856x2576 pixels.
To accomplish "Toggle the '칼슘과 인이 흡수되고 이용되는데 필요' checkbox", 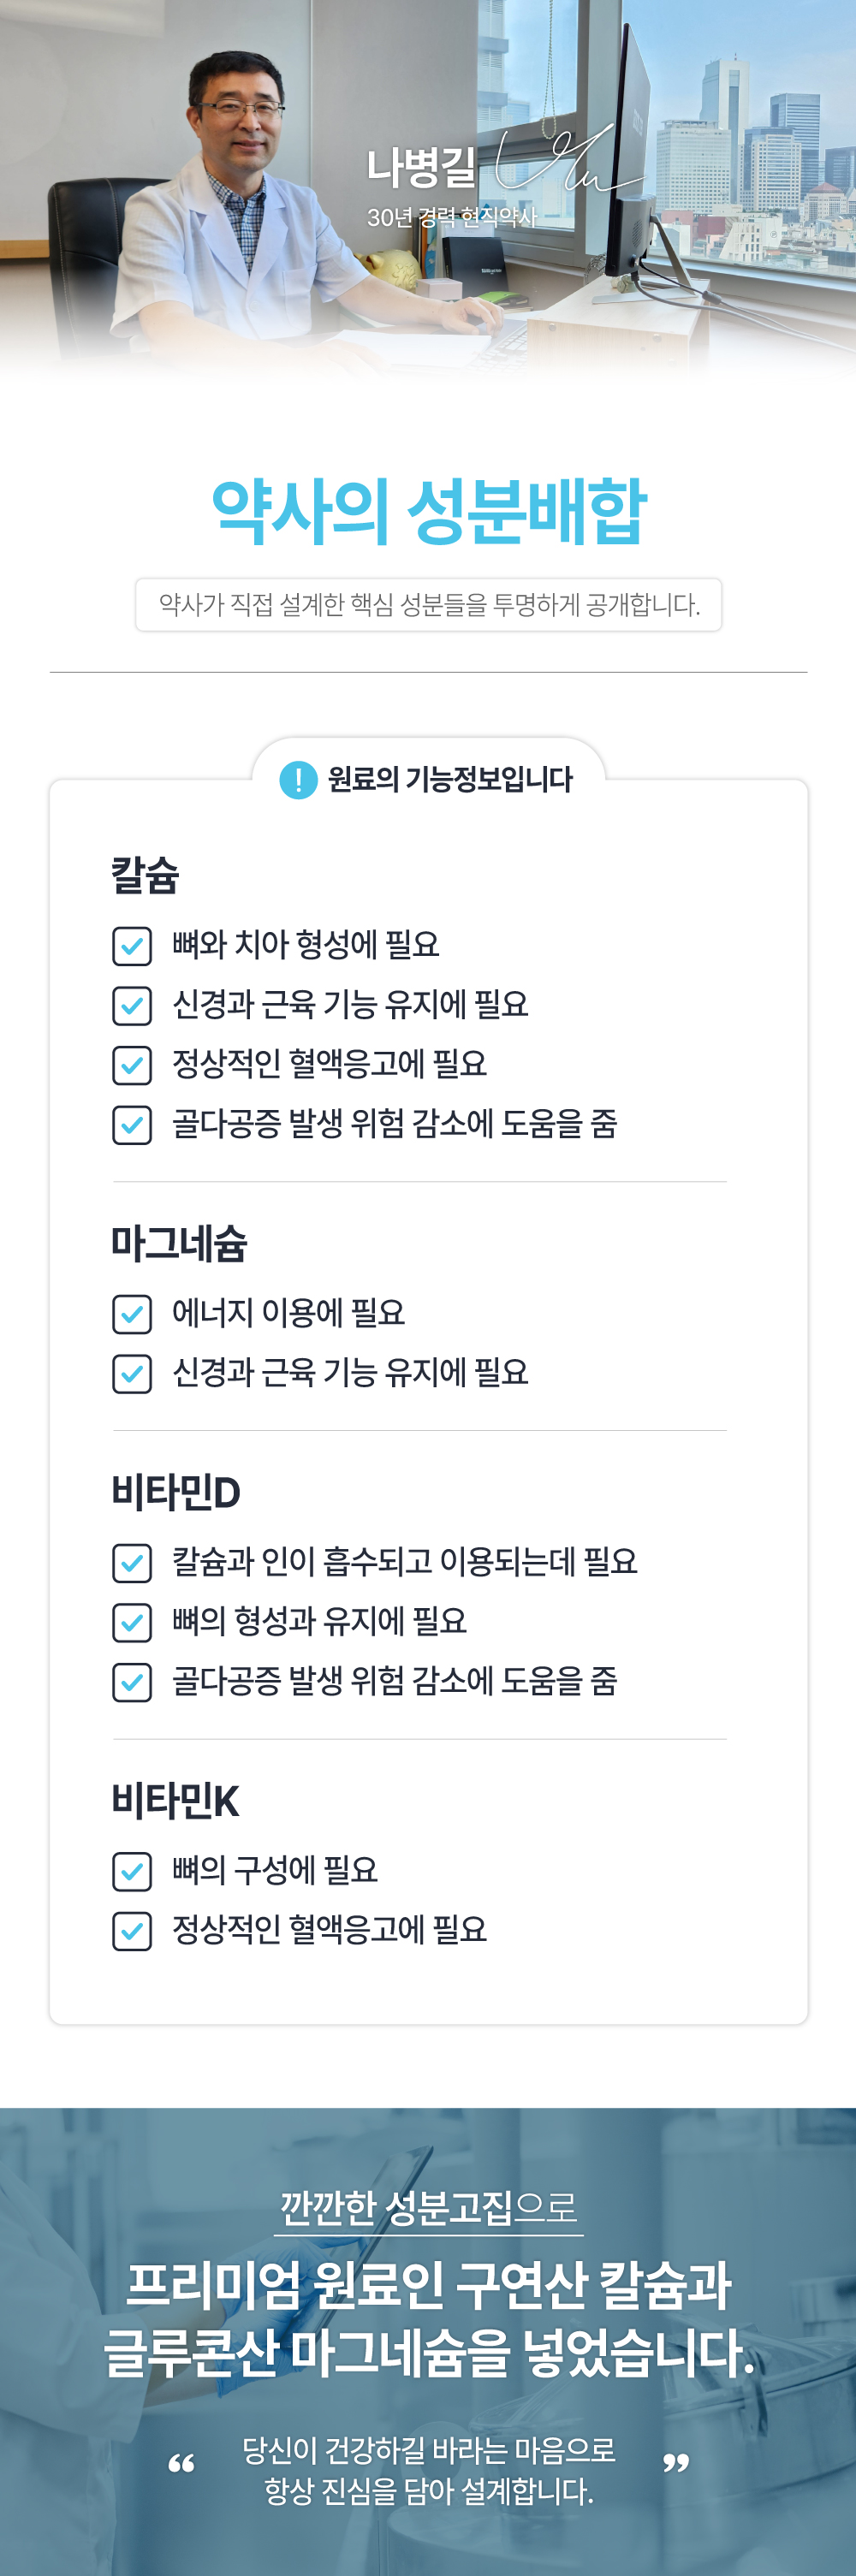I will pyautogui.click(x=132, y=1563).
